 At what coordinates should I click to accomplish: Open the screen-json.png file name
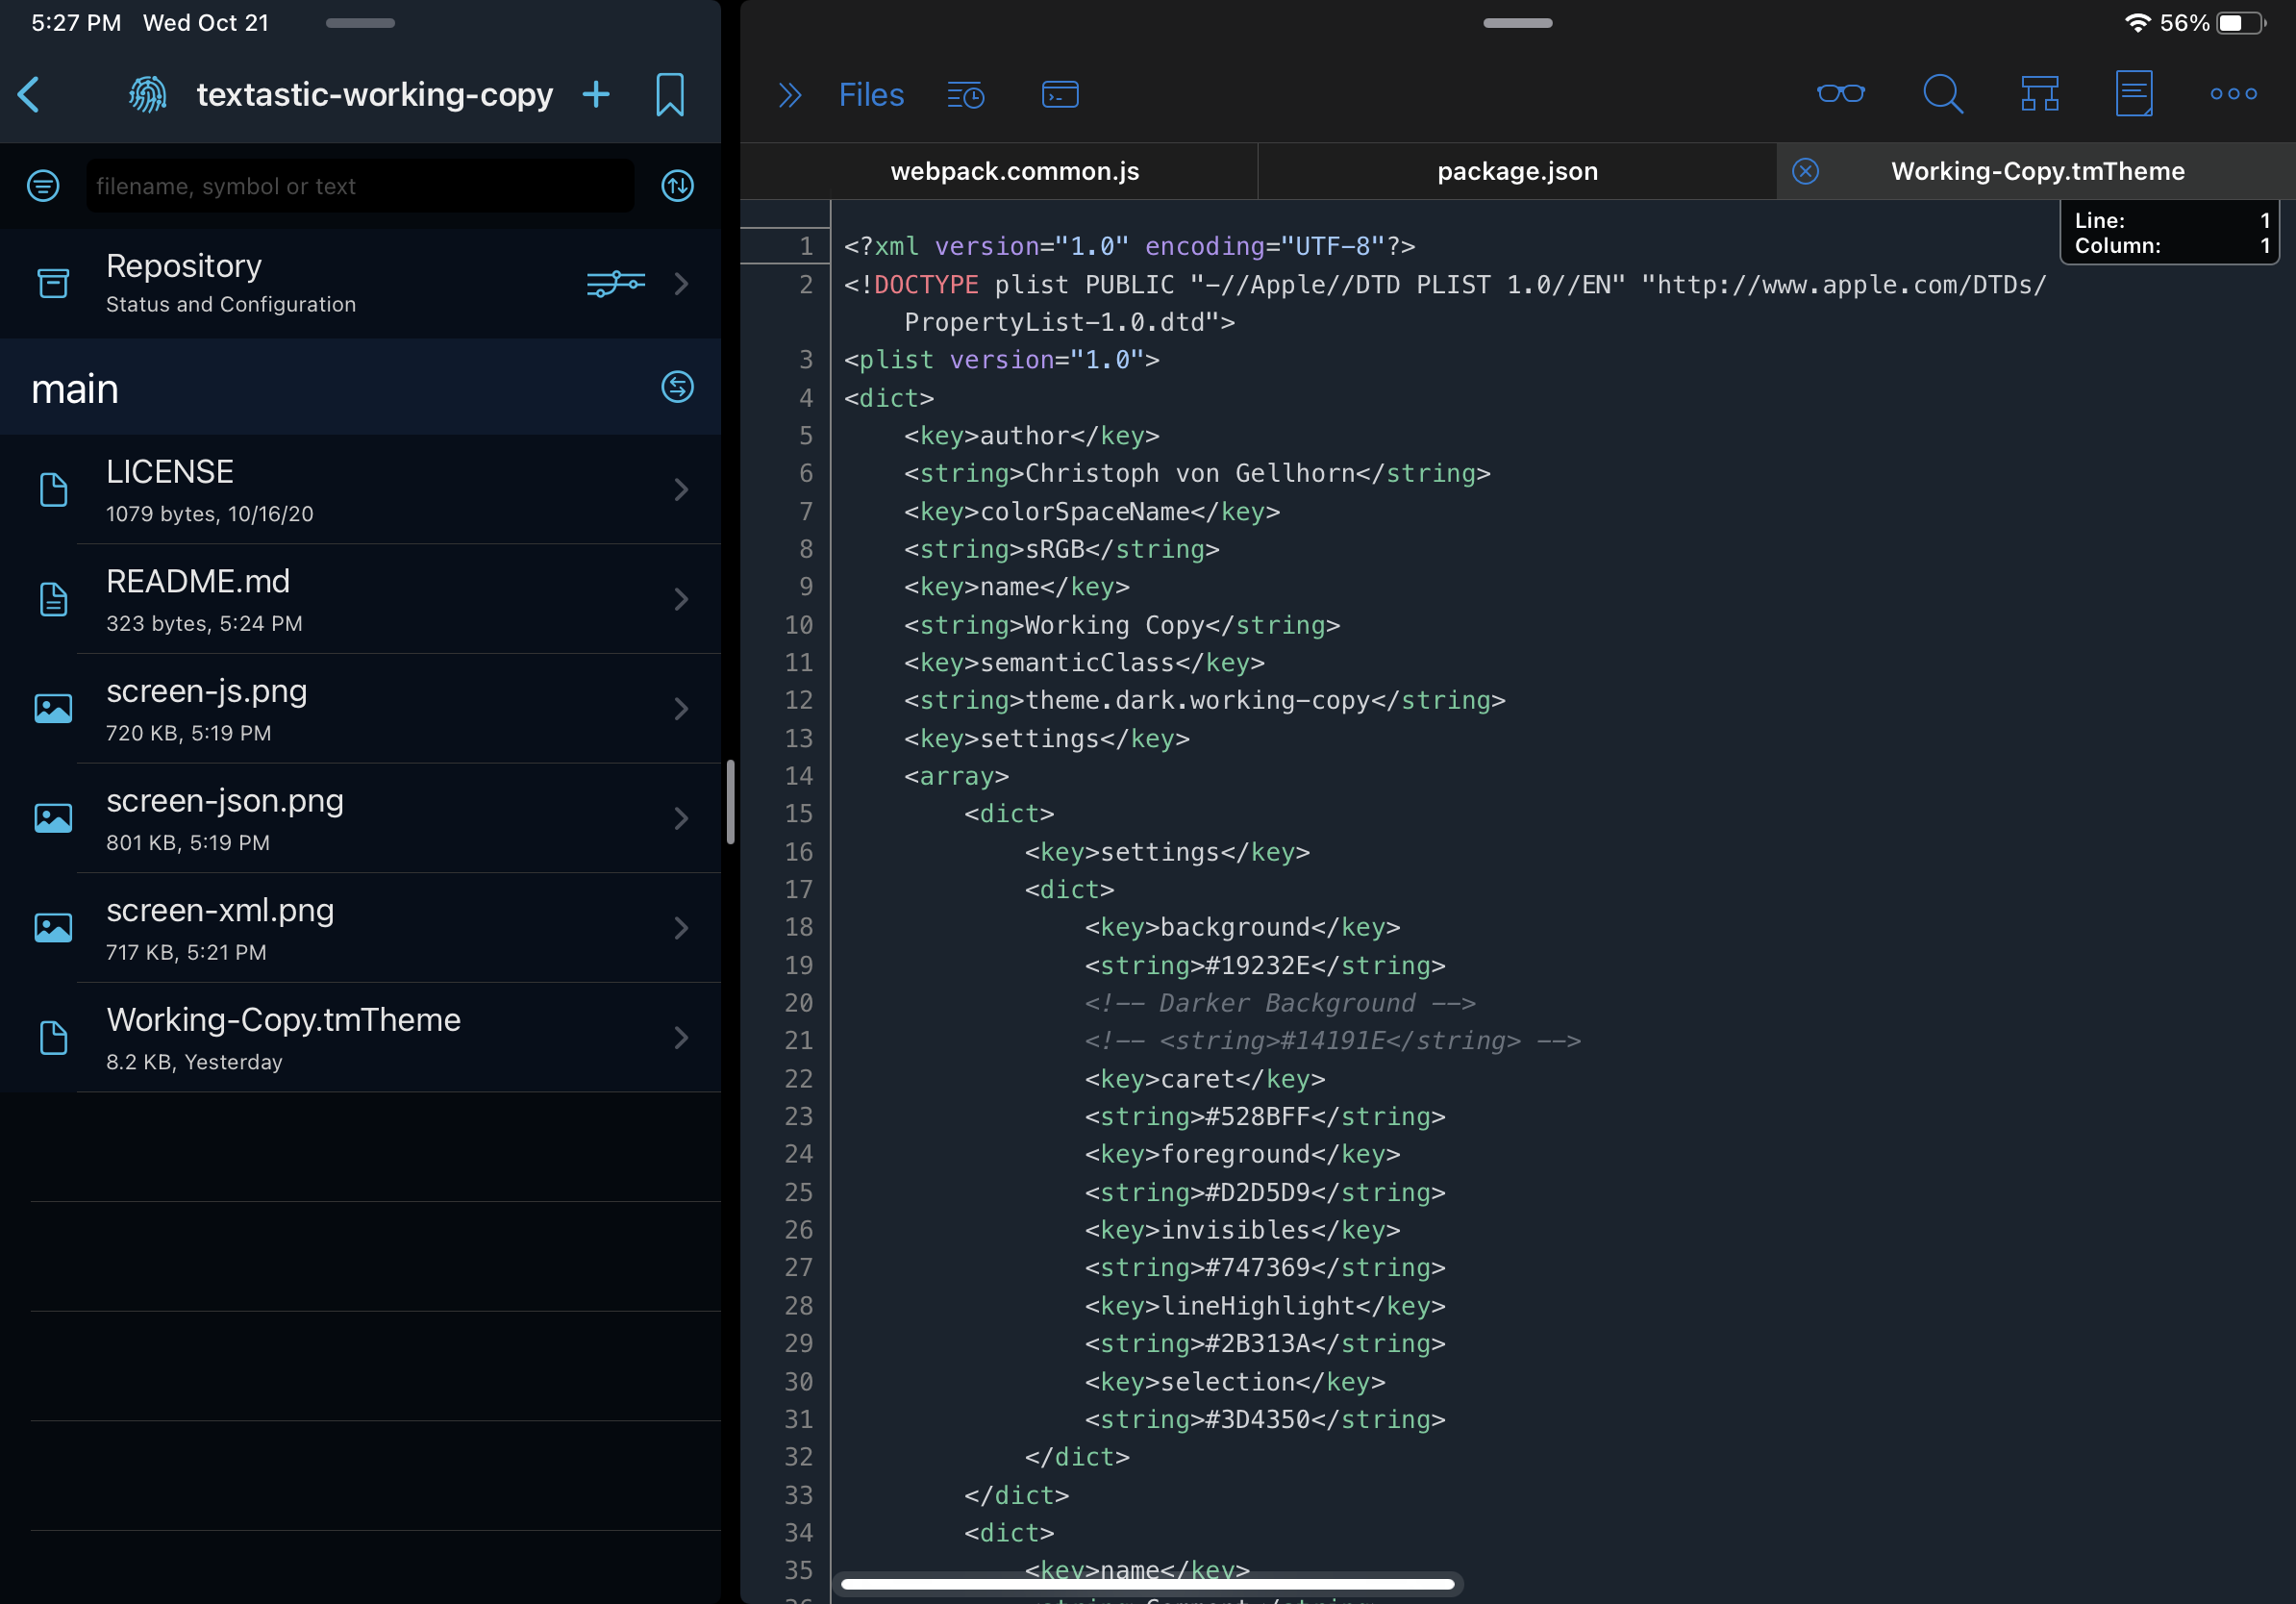point(224,801)
